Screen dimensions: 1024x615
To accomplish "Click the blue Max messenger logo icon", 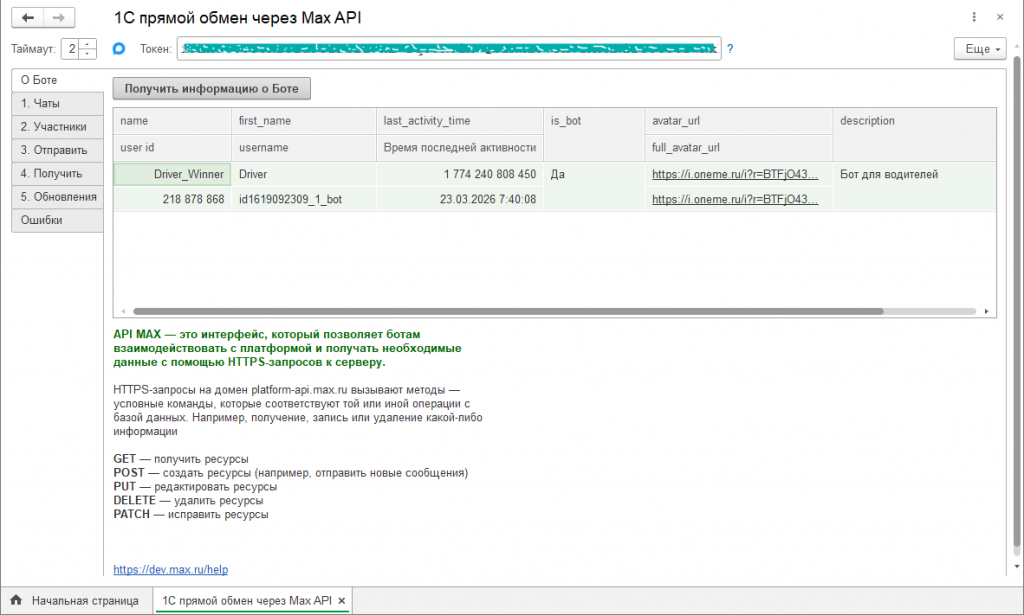I will click(x=119, y=48).
